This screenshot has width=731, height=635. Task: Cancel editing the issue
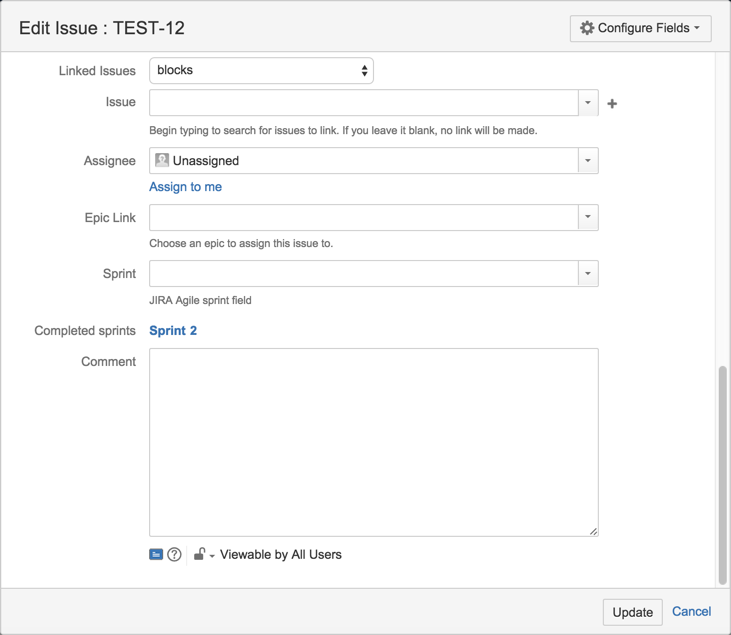pos(691,611)
